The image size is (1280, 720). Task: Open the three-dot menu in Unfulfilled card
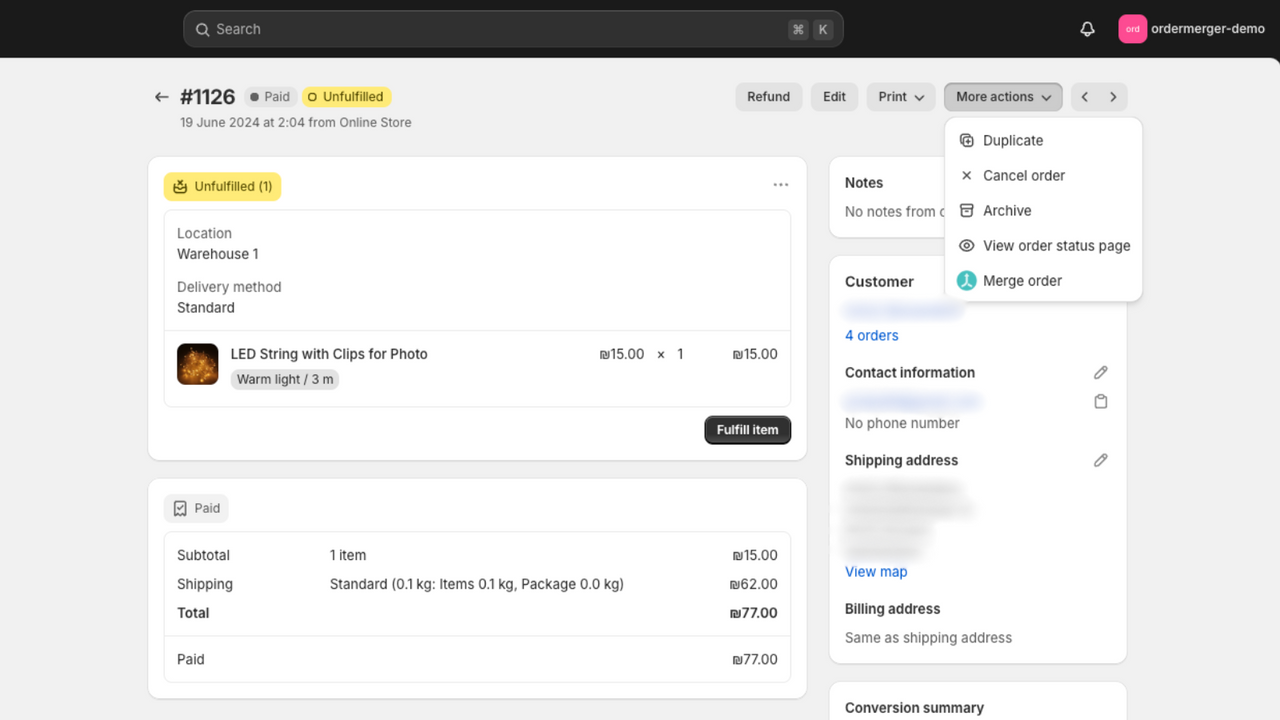[x=781, y=185]
